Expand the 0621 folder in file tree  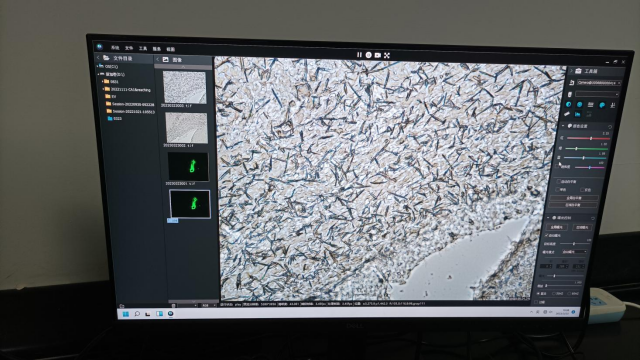click(x=102, y=82)
